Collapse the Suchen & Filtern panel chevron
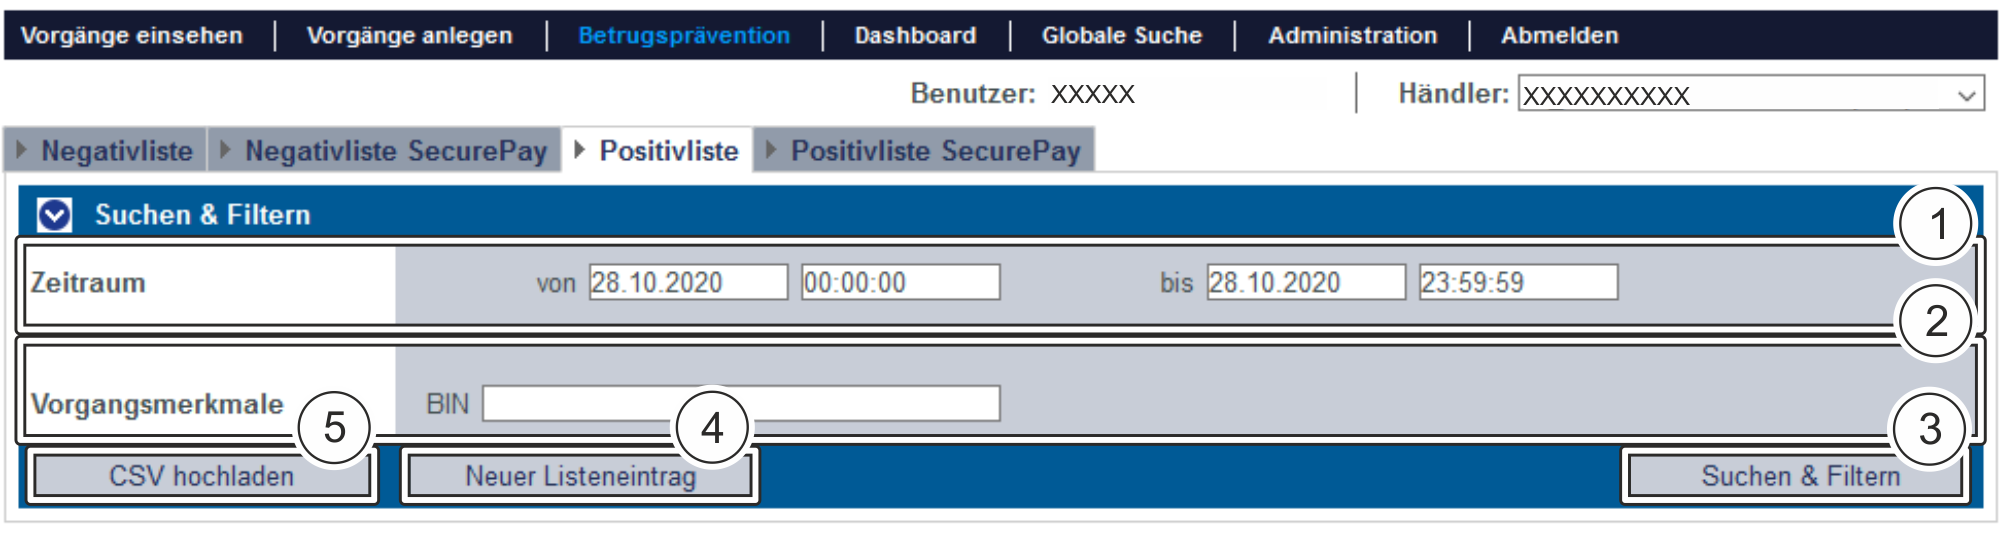 [54, 214]
